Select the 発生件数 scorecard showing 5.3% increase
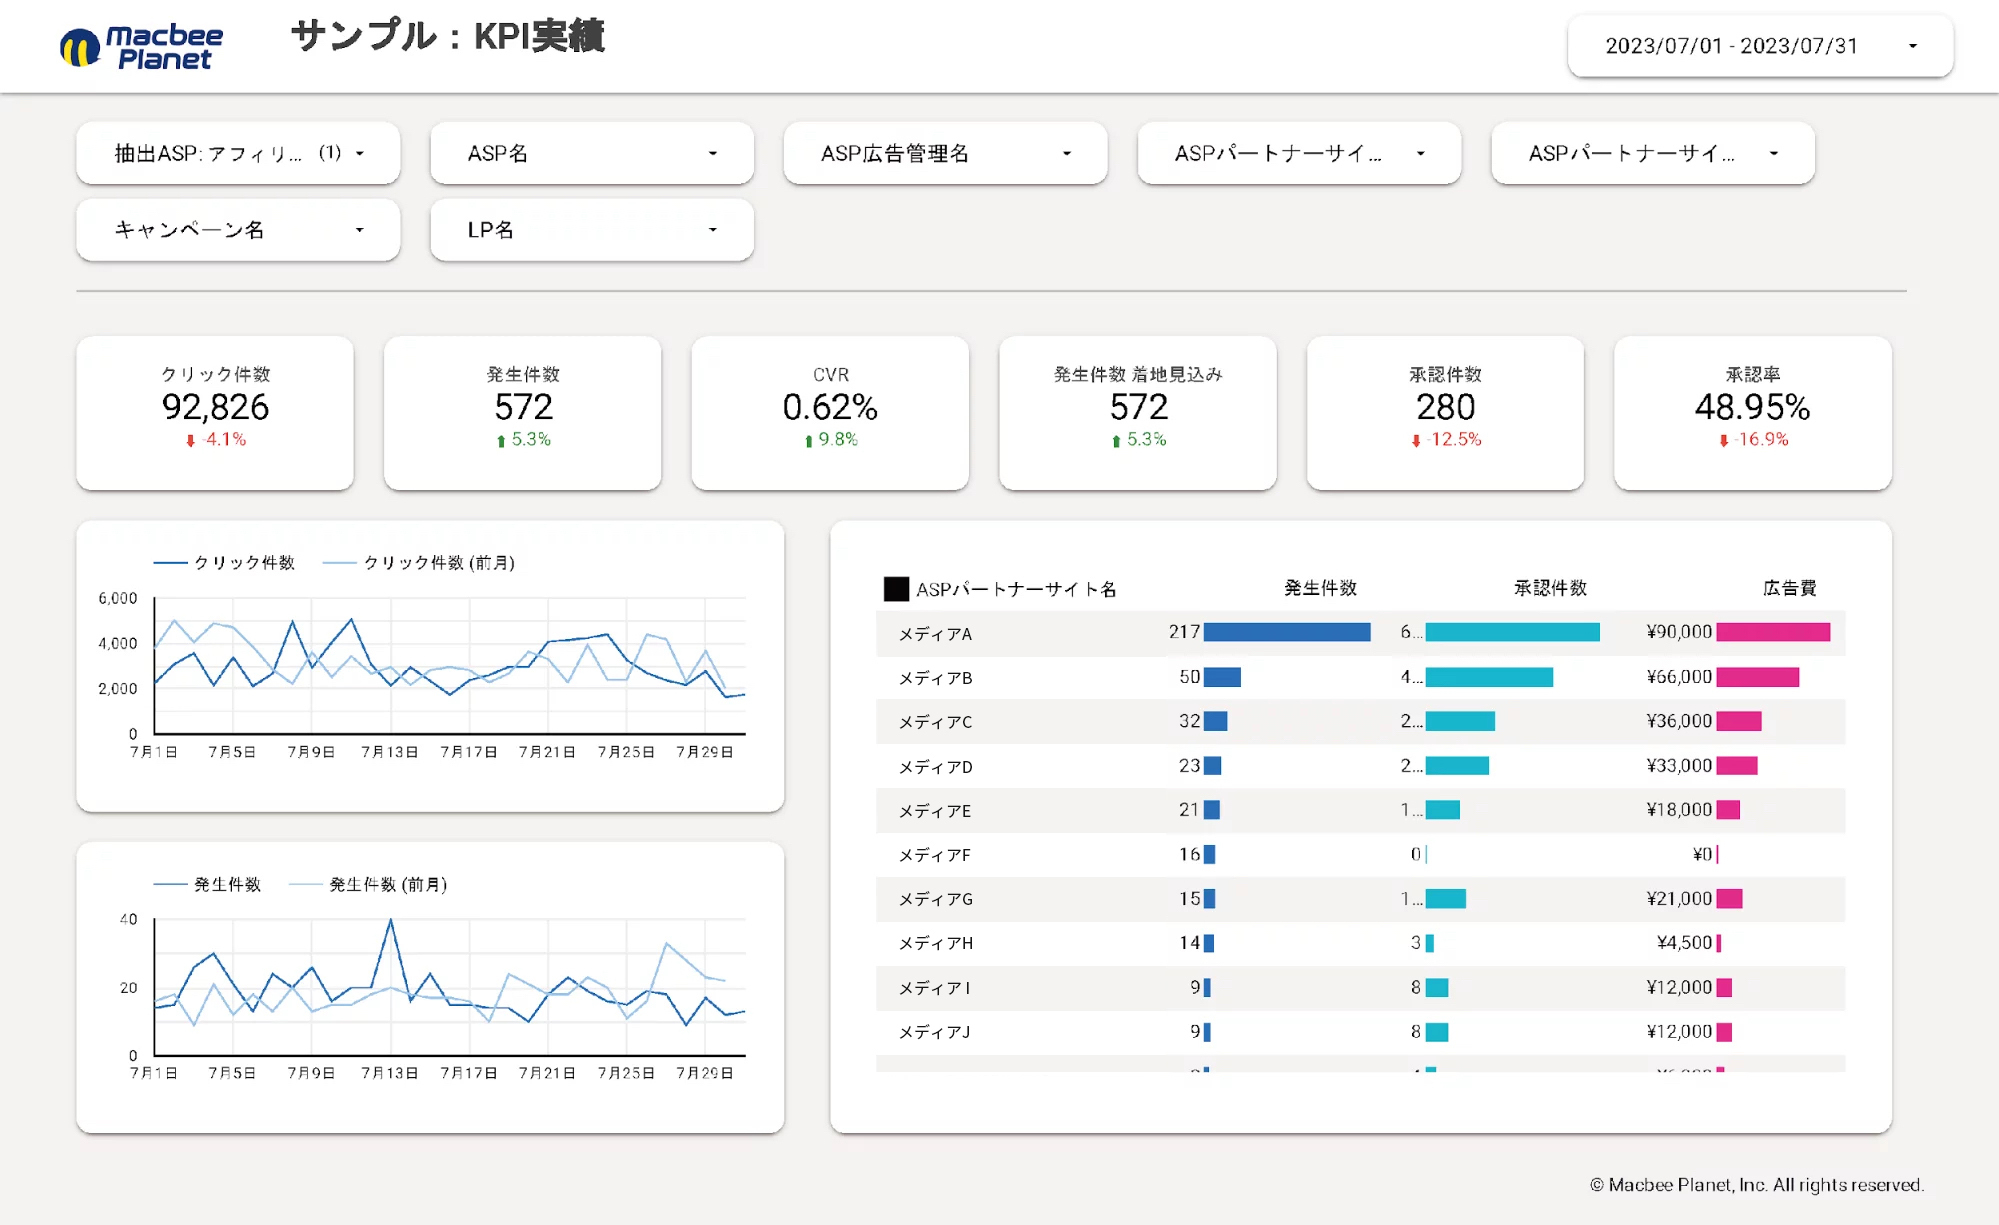Image resolution: width=1999 pixels, height=1225 pixels. pyautogui.click(x=523, y=412)
